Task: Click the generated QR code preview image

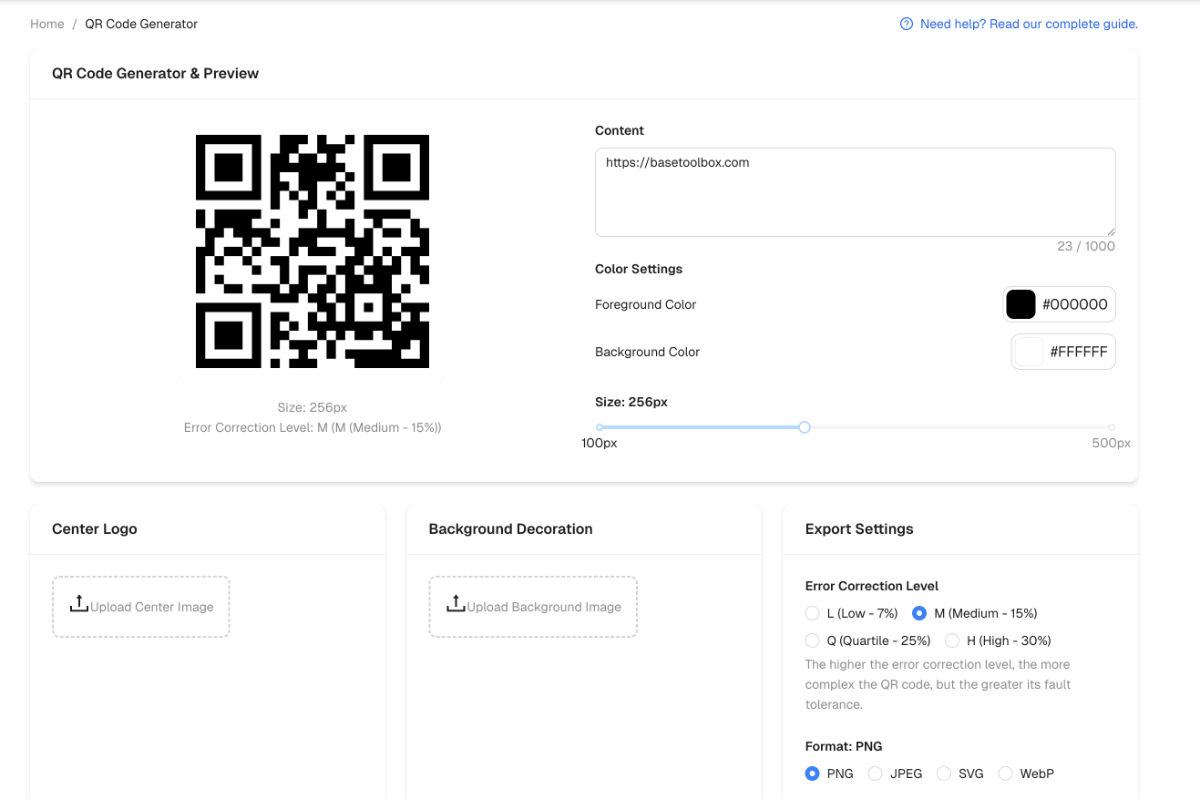Action: [312, 251]
